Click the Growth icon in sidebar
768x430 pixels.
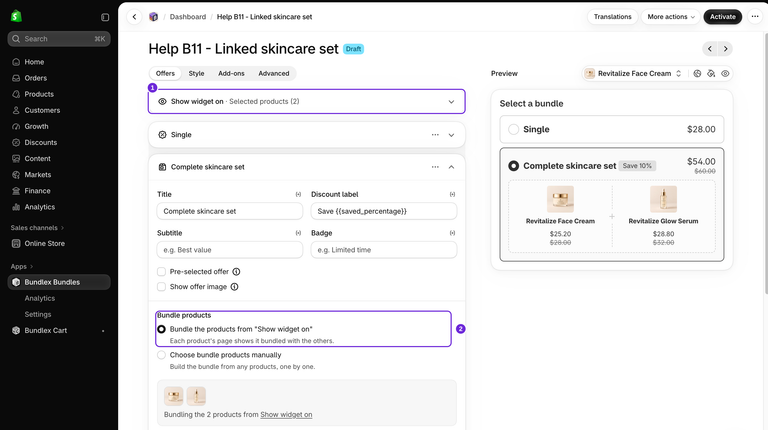[16, 126]
